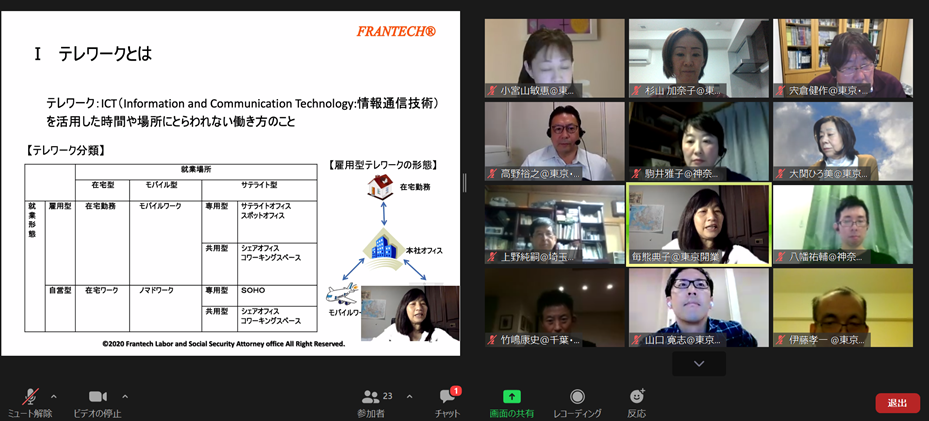The image size is (929, 421).
Task: Select 小宮山敏恵's video tile
Action: tap(554, 57)
